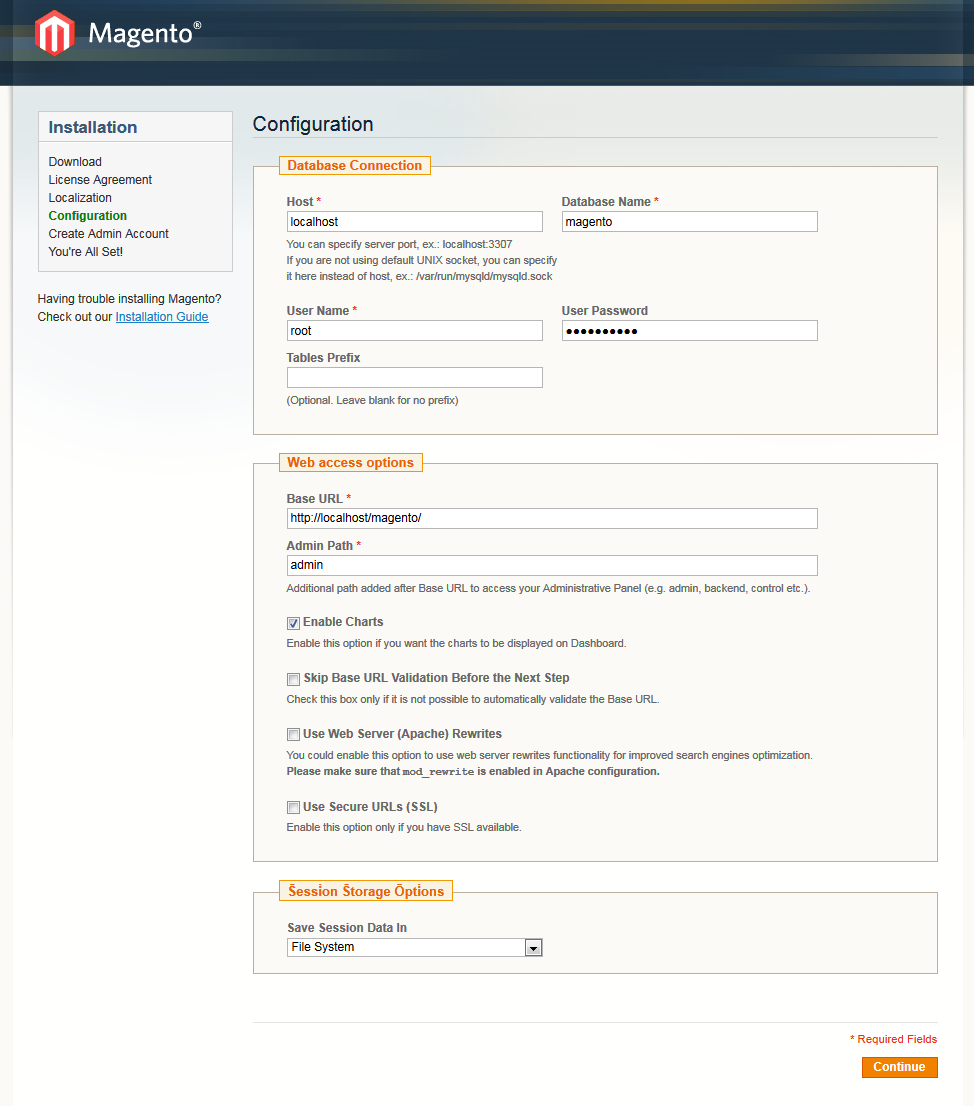Screen dimensions: 974x1106
Task: Select the Localization step in sidebar
Action: tap(80, 198)
